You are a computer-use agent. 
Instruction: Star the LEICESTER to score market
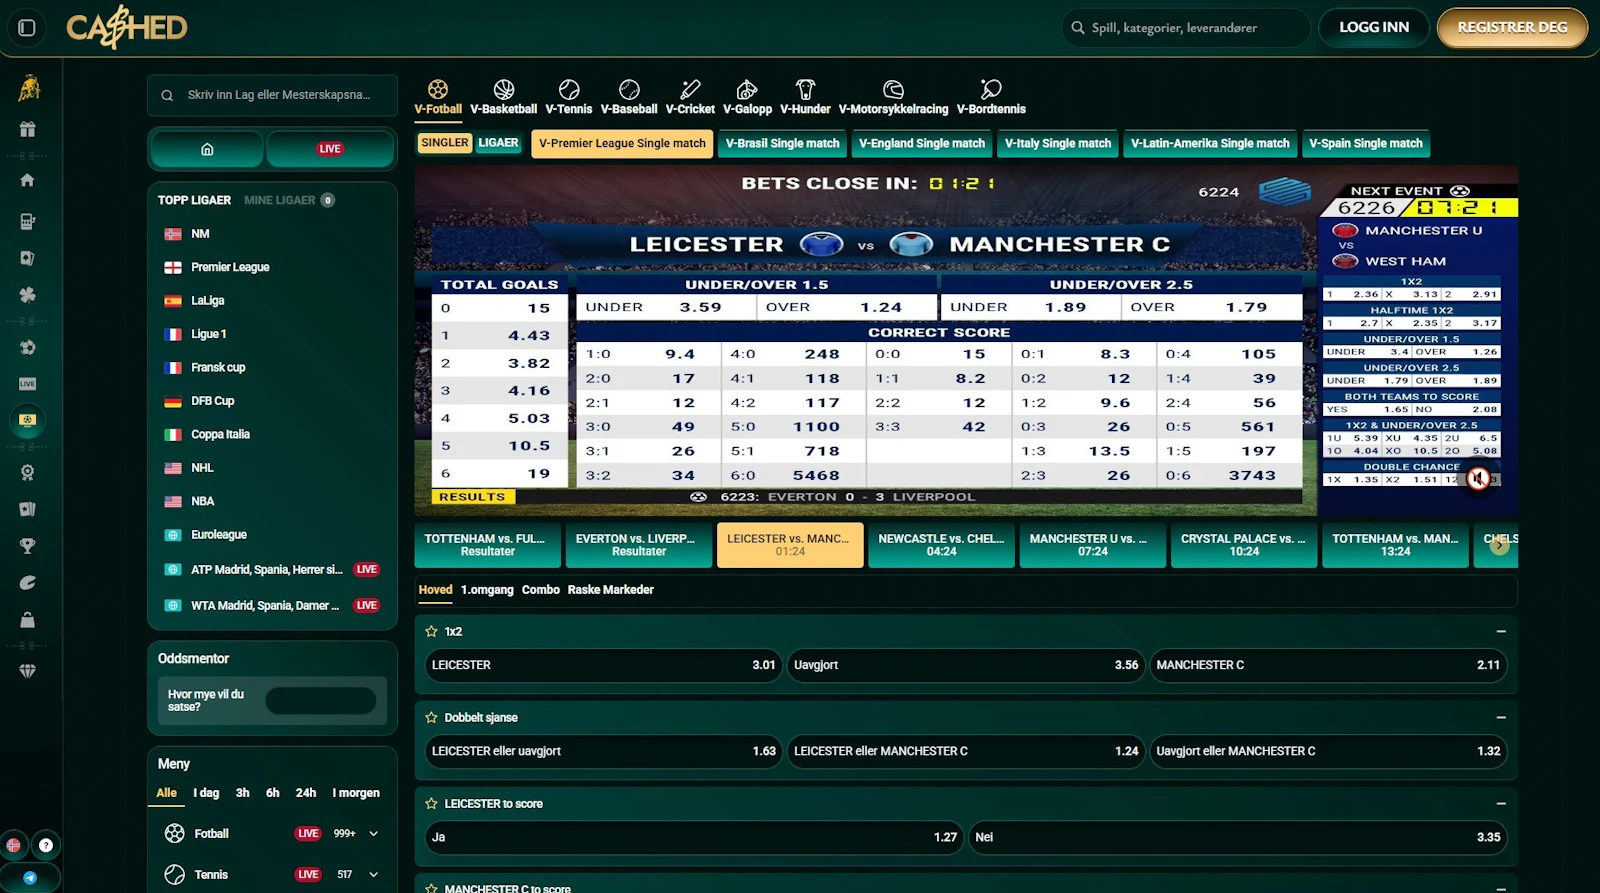[431, 804]
